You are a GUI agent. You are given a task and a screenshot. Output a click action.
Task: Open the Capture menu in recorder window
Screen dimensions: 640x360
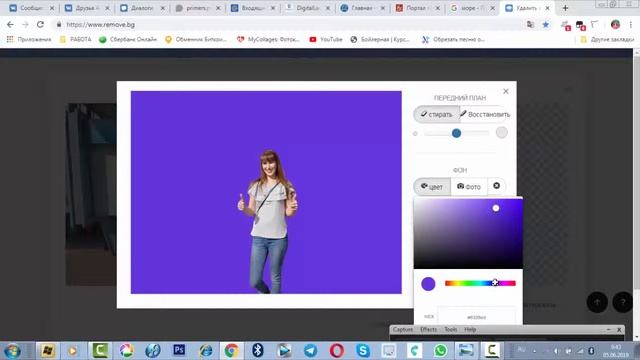[x=403, y=329]
